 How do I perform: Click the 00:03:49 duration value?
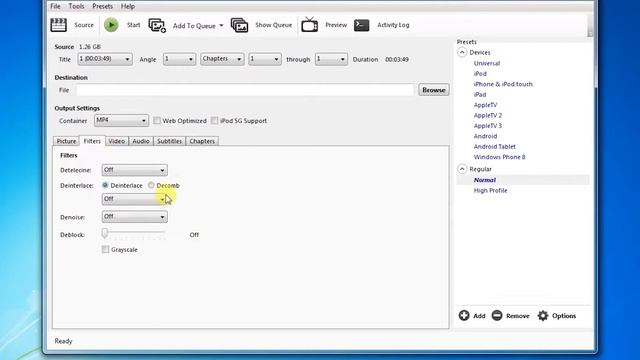(x=397, y=60)
